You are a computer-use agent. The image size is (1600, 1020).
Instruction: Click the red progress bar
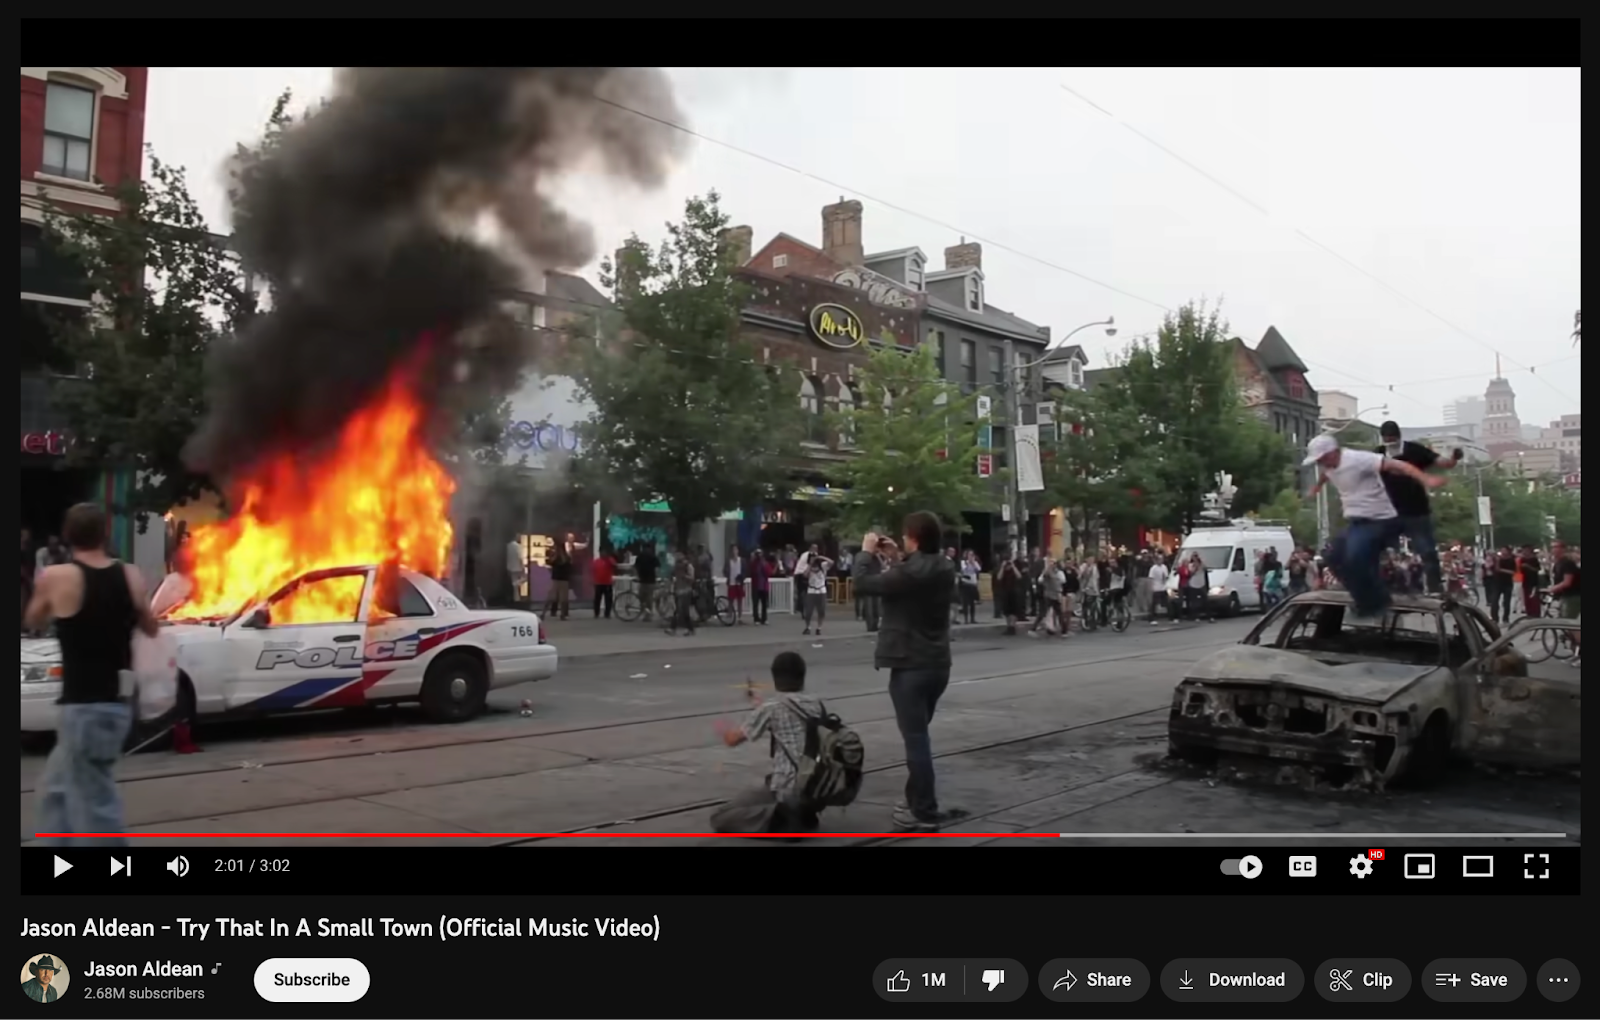click(547, 834)
